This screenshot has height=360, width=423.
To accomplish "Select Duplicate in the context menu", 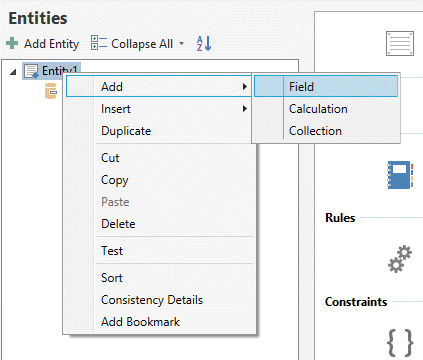I will point(126,131).
